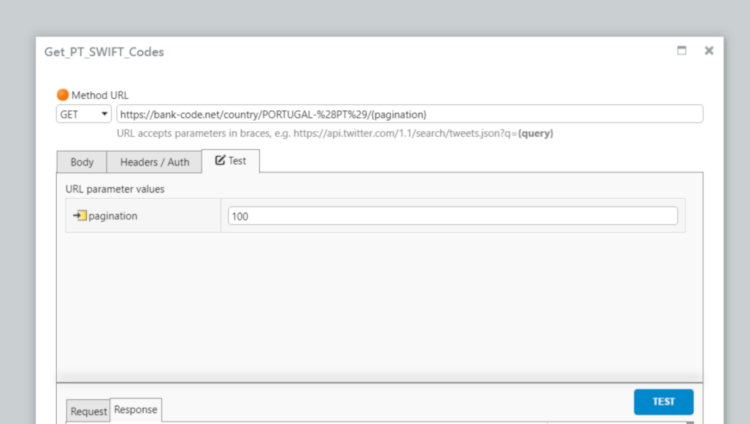Screen dimensions: 750x424
Task: Click the 'pagination' parameter name text
Action: 113,216
